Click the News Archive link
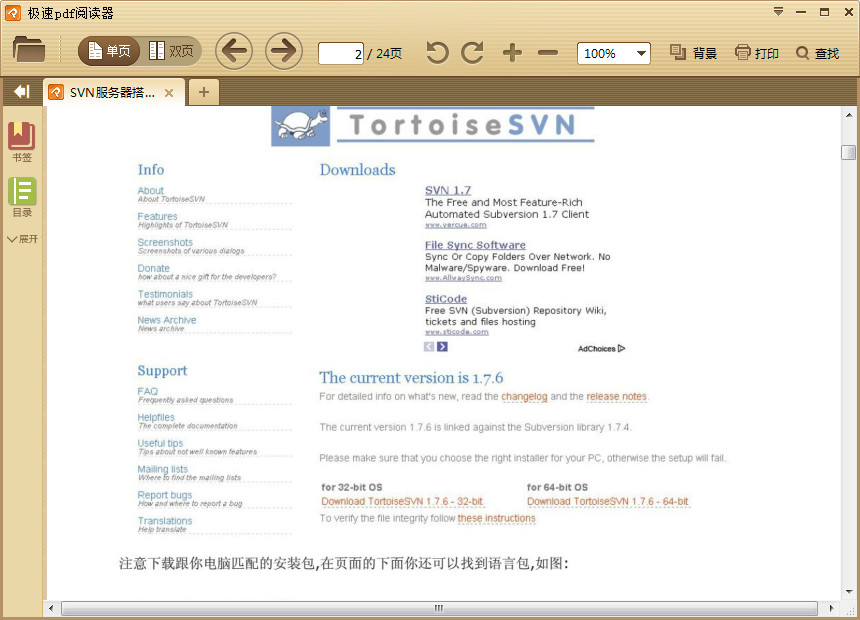This screenshot has height=620, width=860. (x=167, y=320)
